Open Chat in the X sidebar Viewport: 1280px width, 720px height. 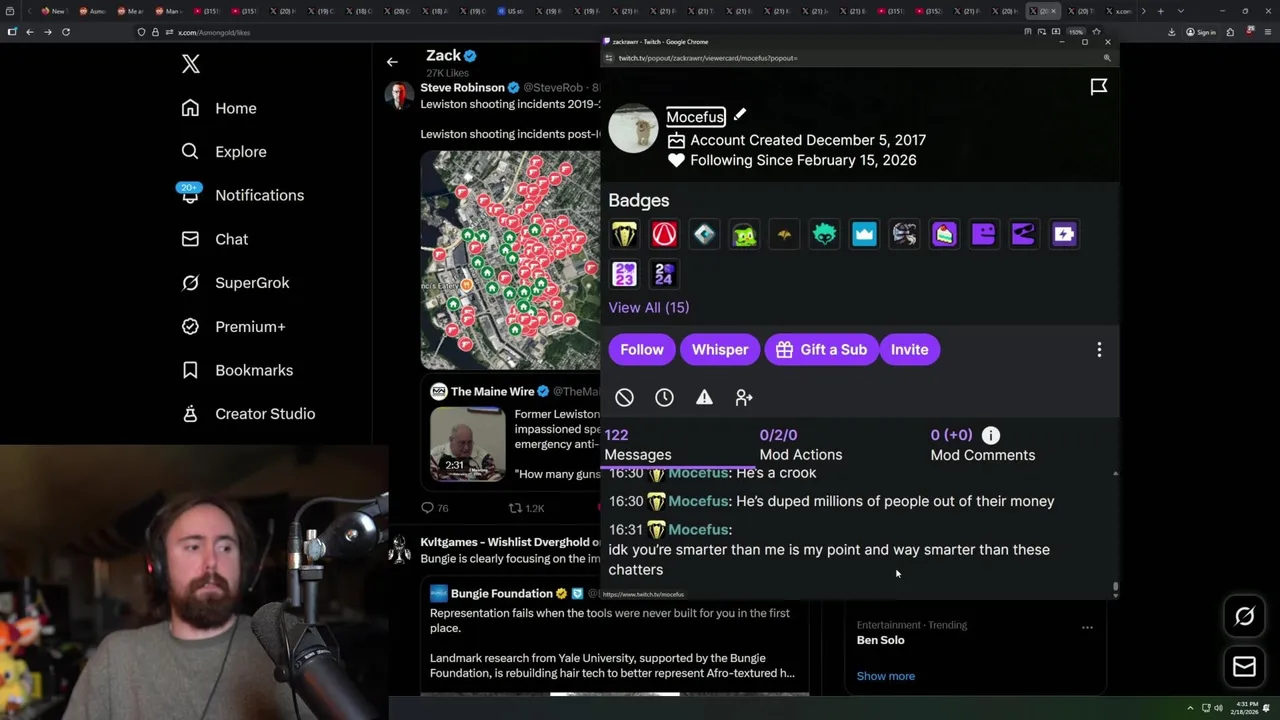coord(215,239)
